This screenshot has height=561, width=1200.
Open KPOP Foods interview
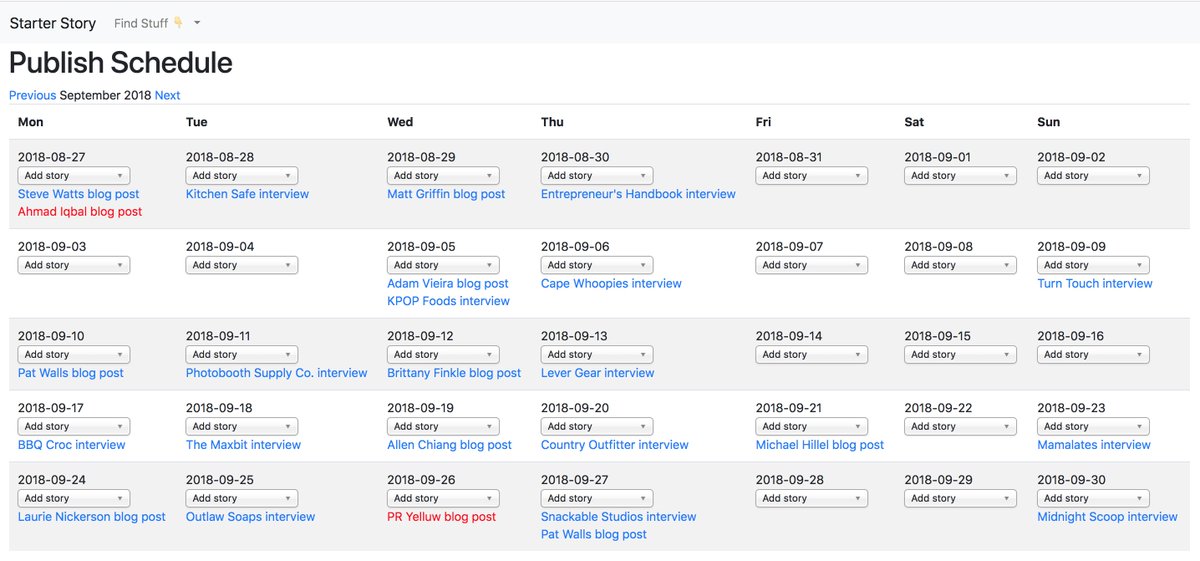coord(448,301)
